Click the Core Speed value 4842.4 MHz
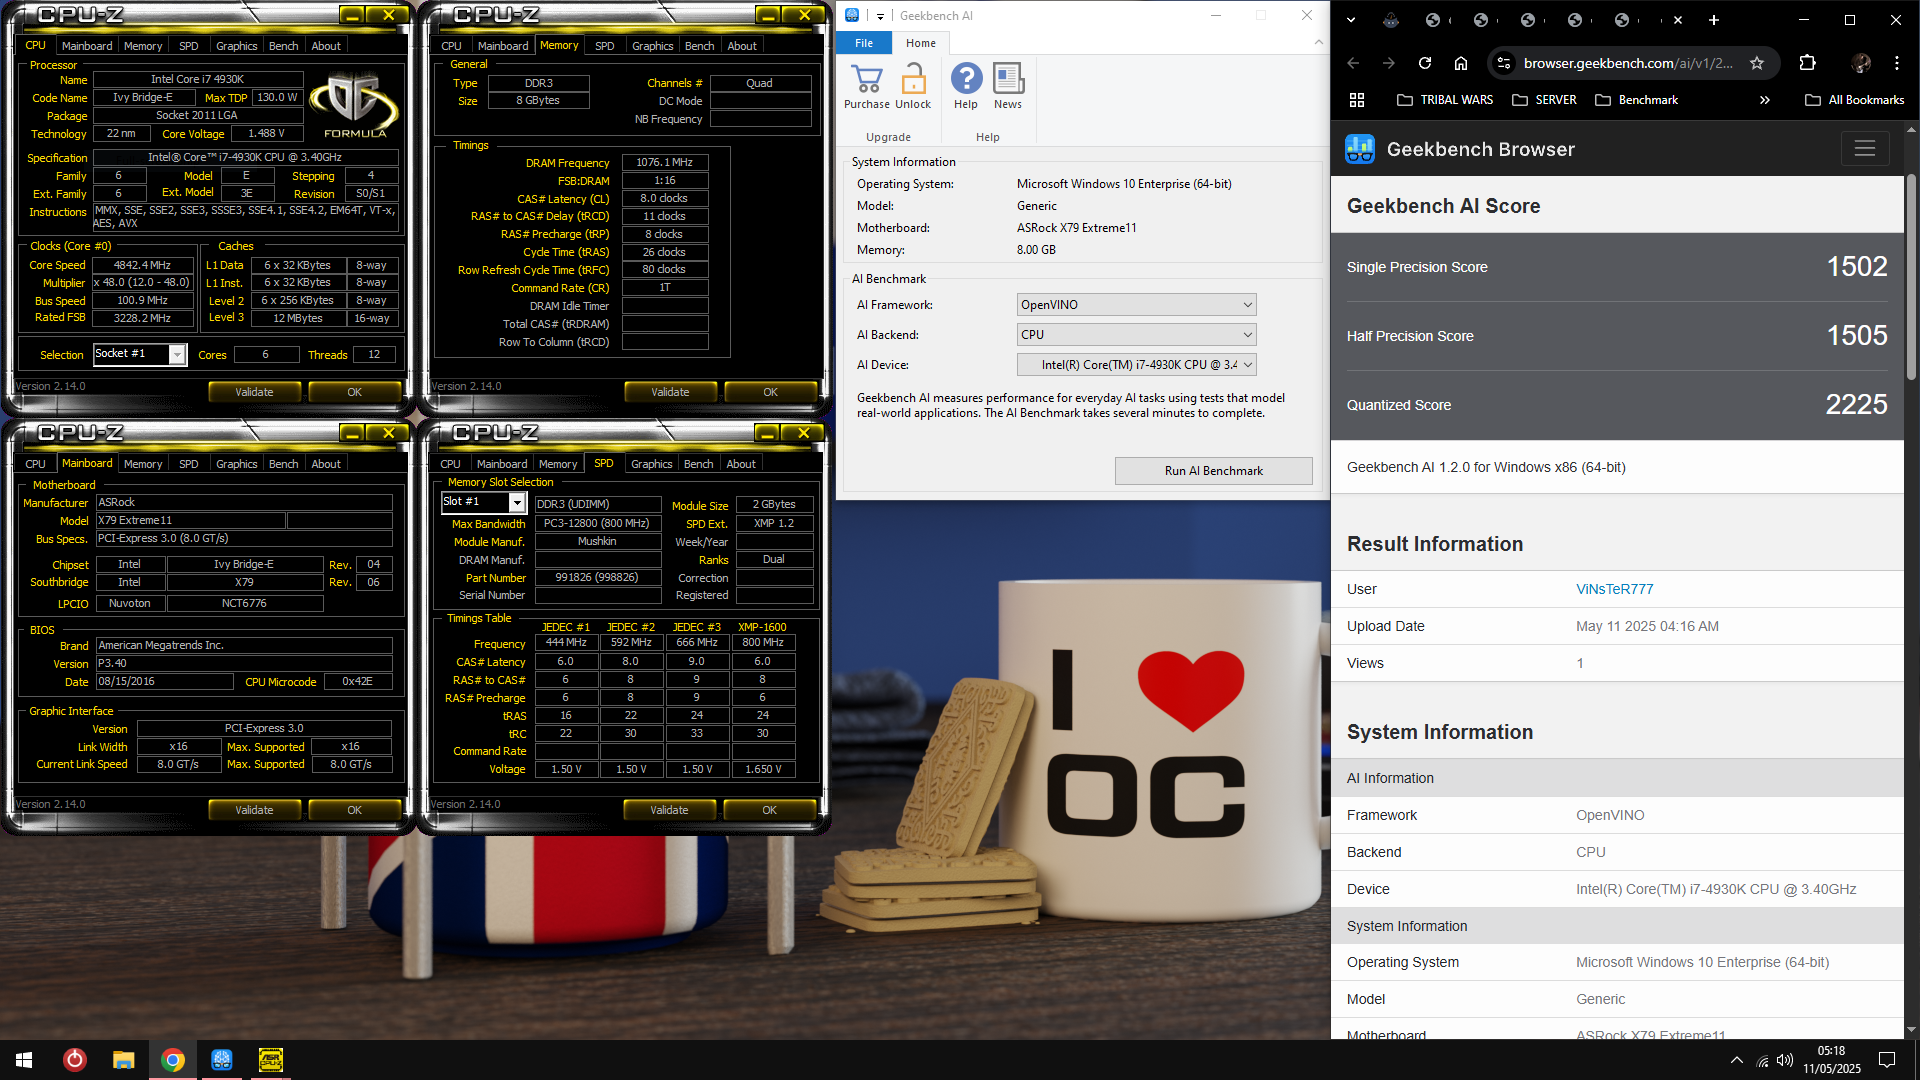 (x=142, y=265)
